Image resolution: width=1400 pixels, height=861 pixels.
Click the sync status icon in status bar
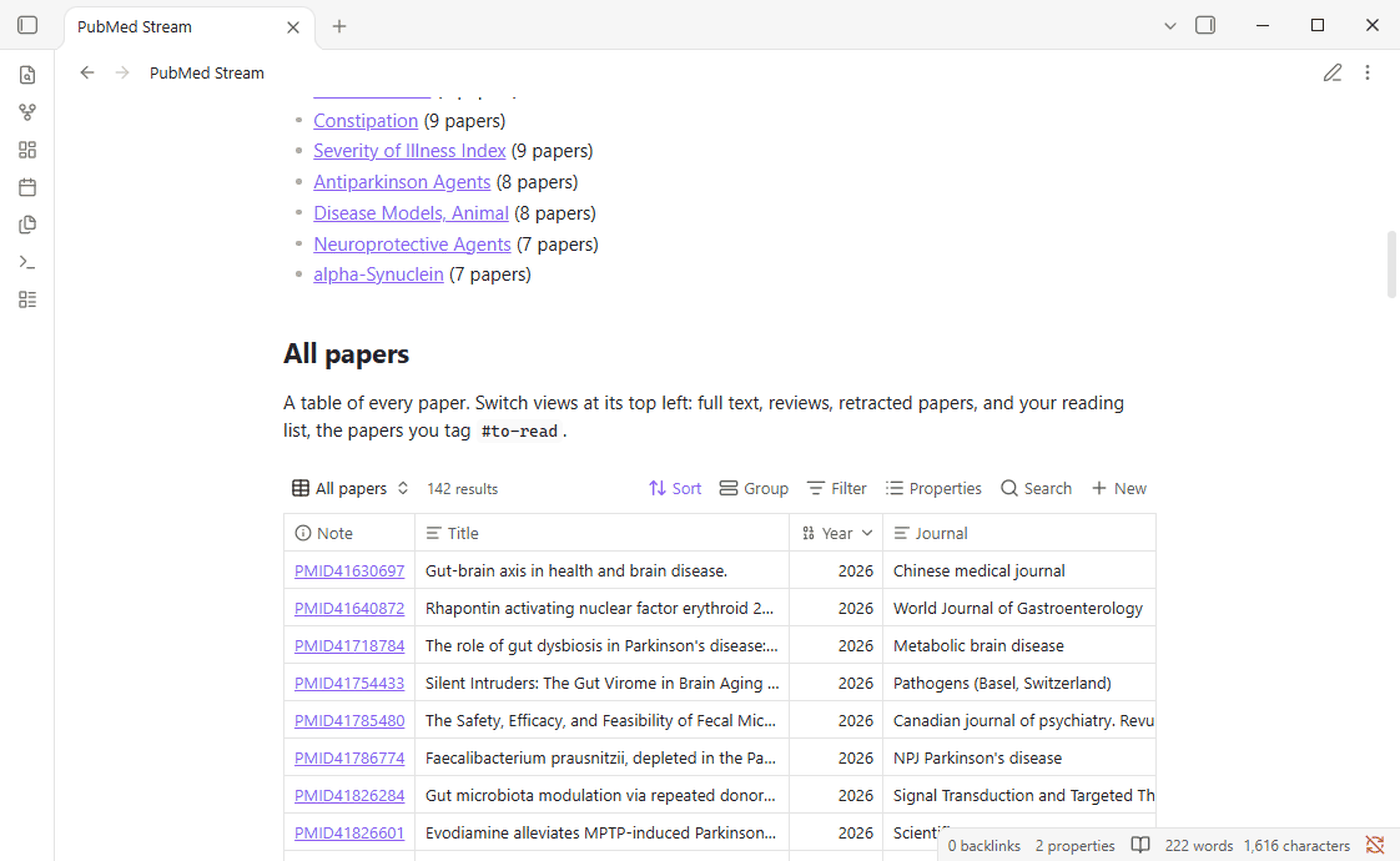pos(1375,846)
